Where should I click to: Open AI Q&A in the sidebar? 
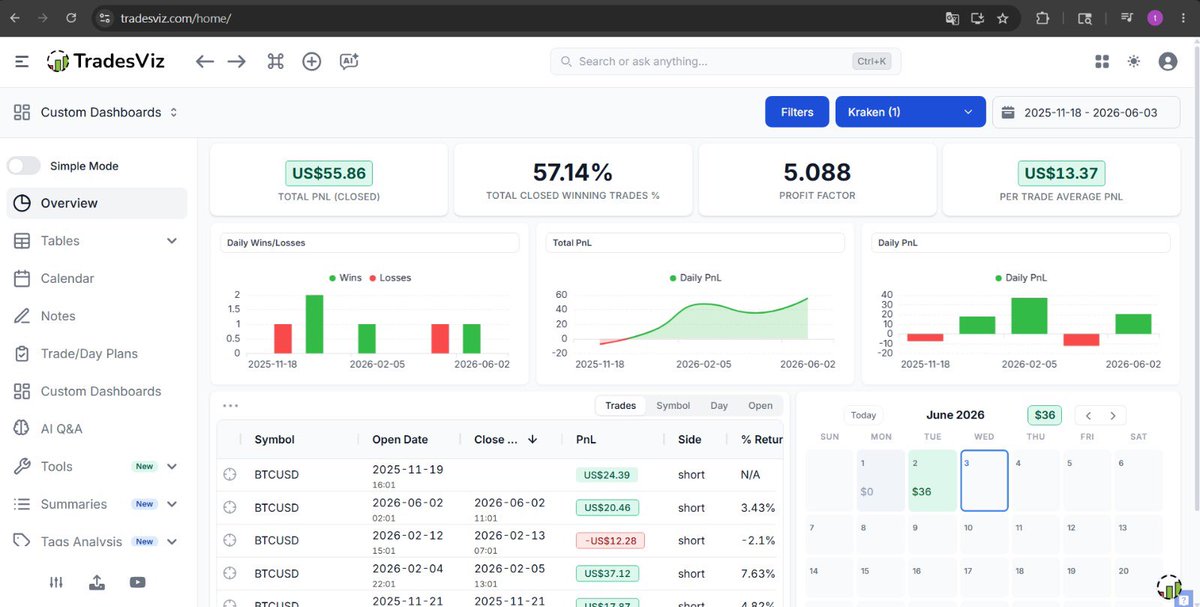pyautogui.click(x=96, y=429)
